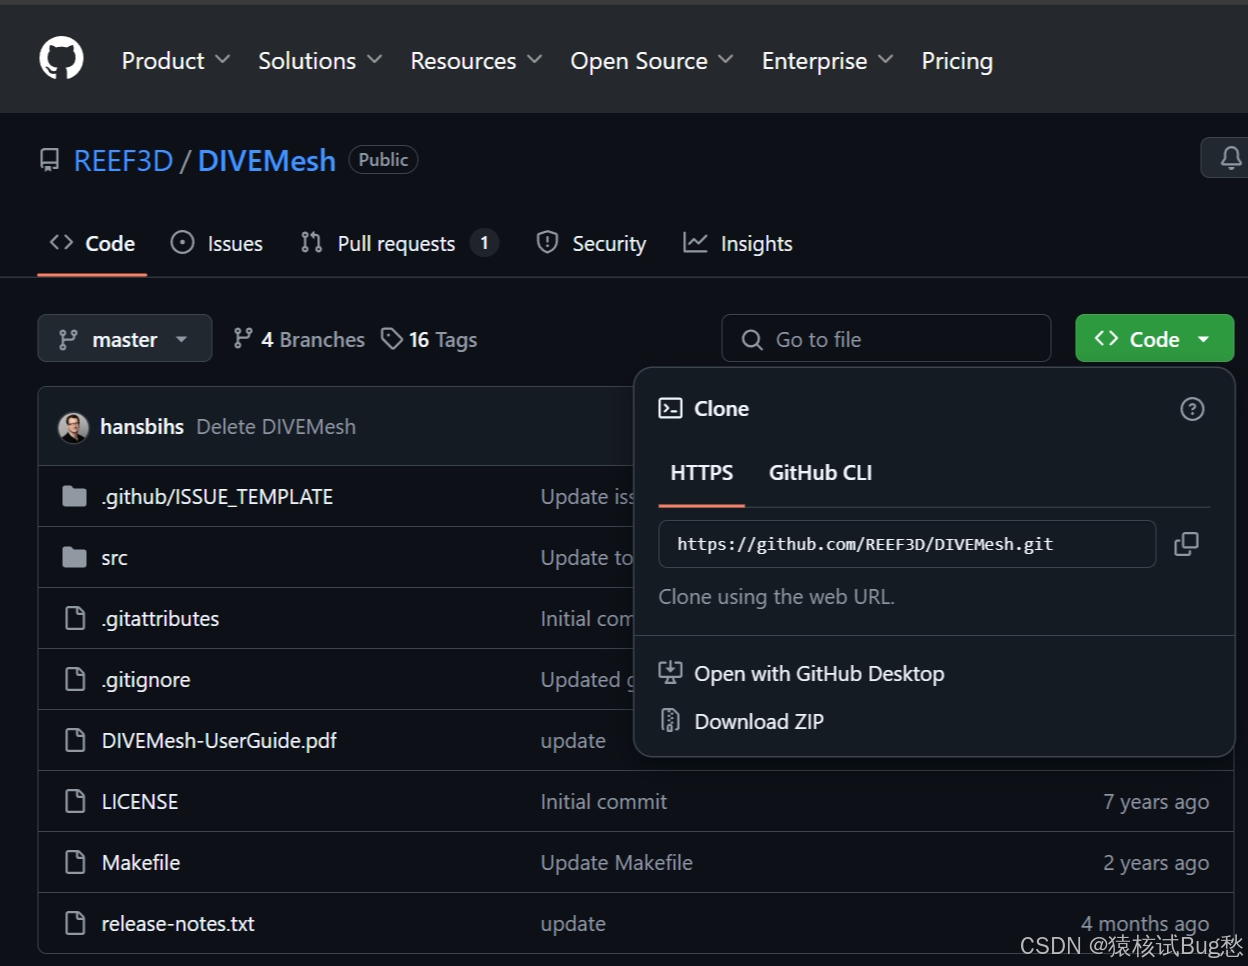Open the .gitignore file
This screenshot has width=1248, height=966.
click(x=146, y=680)
